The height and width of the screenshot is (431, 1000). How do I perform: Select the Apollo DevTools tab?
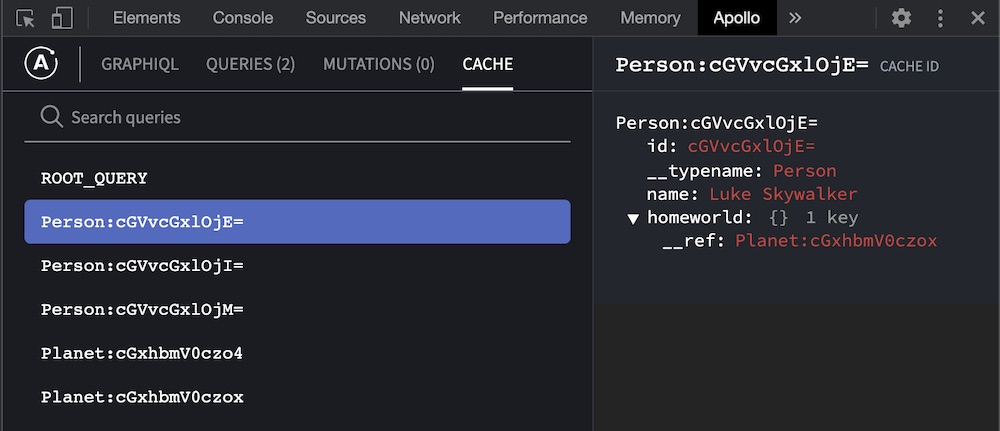click(x=737, y=18)
